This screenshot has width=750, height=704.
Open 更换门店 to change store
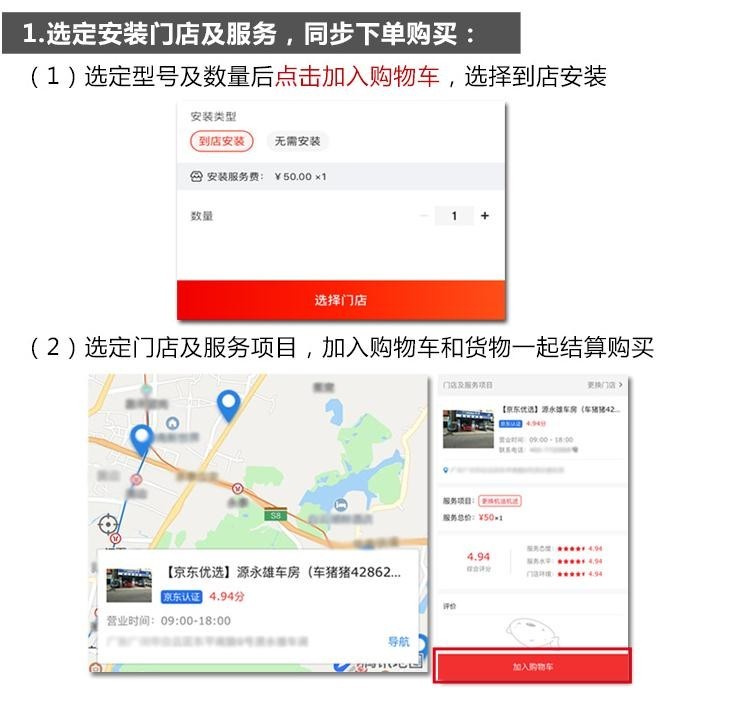pyautogui.click(x=605, y=385)
